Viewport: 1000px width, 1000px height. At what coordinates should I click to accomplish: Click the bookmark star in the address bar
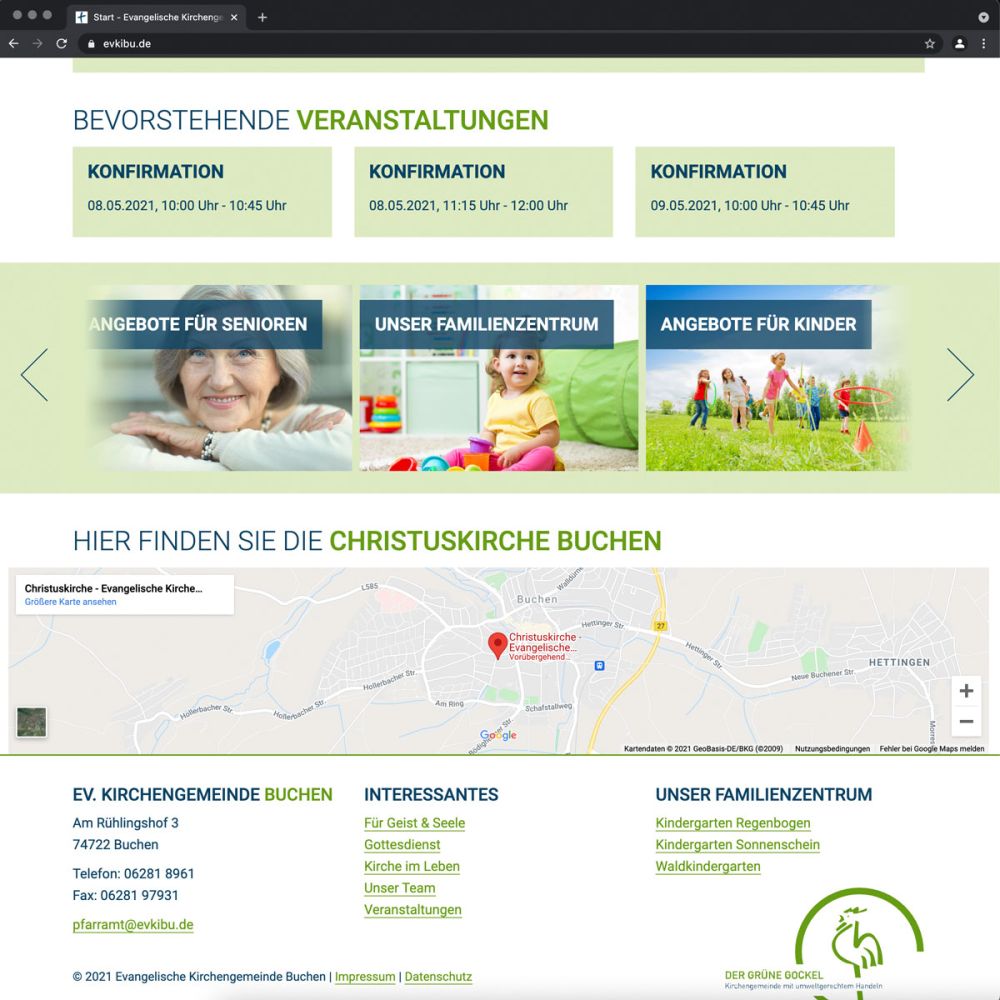point(930,44)
